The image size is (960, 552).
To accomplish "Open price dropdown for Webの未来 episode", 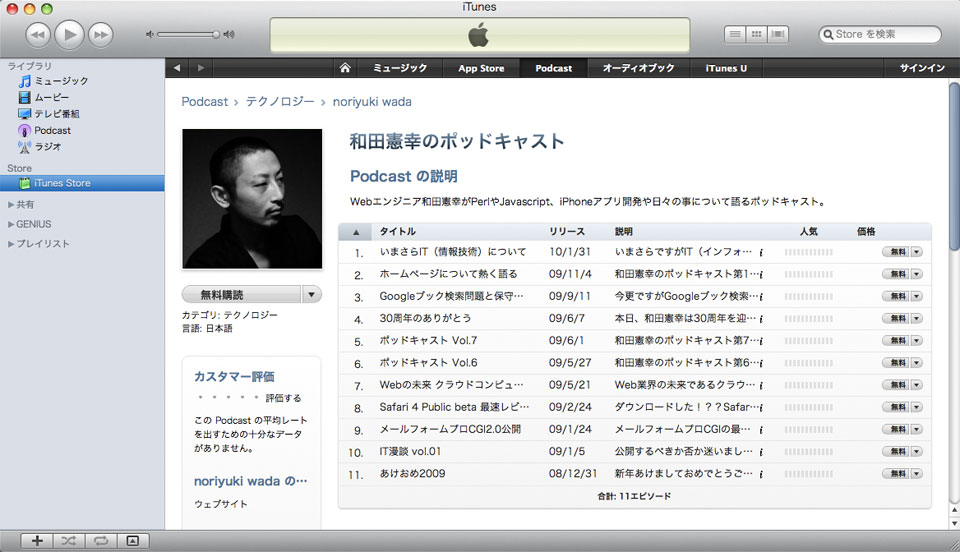I will 917,385.
